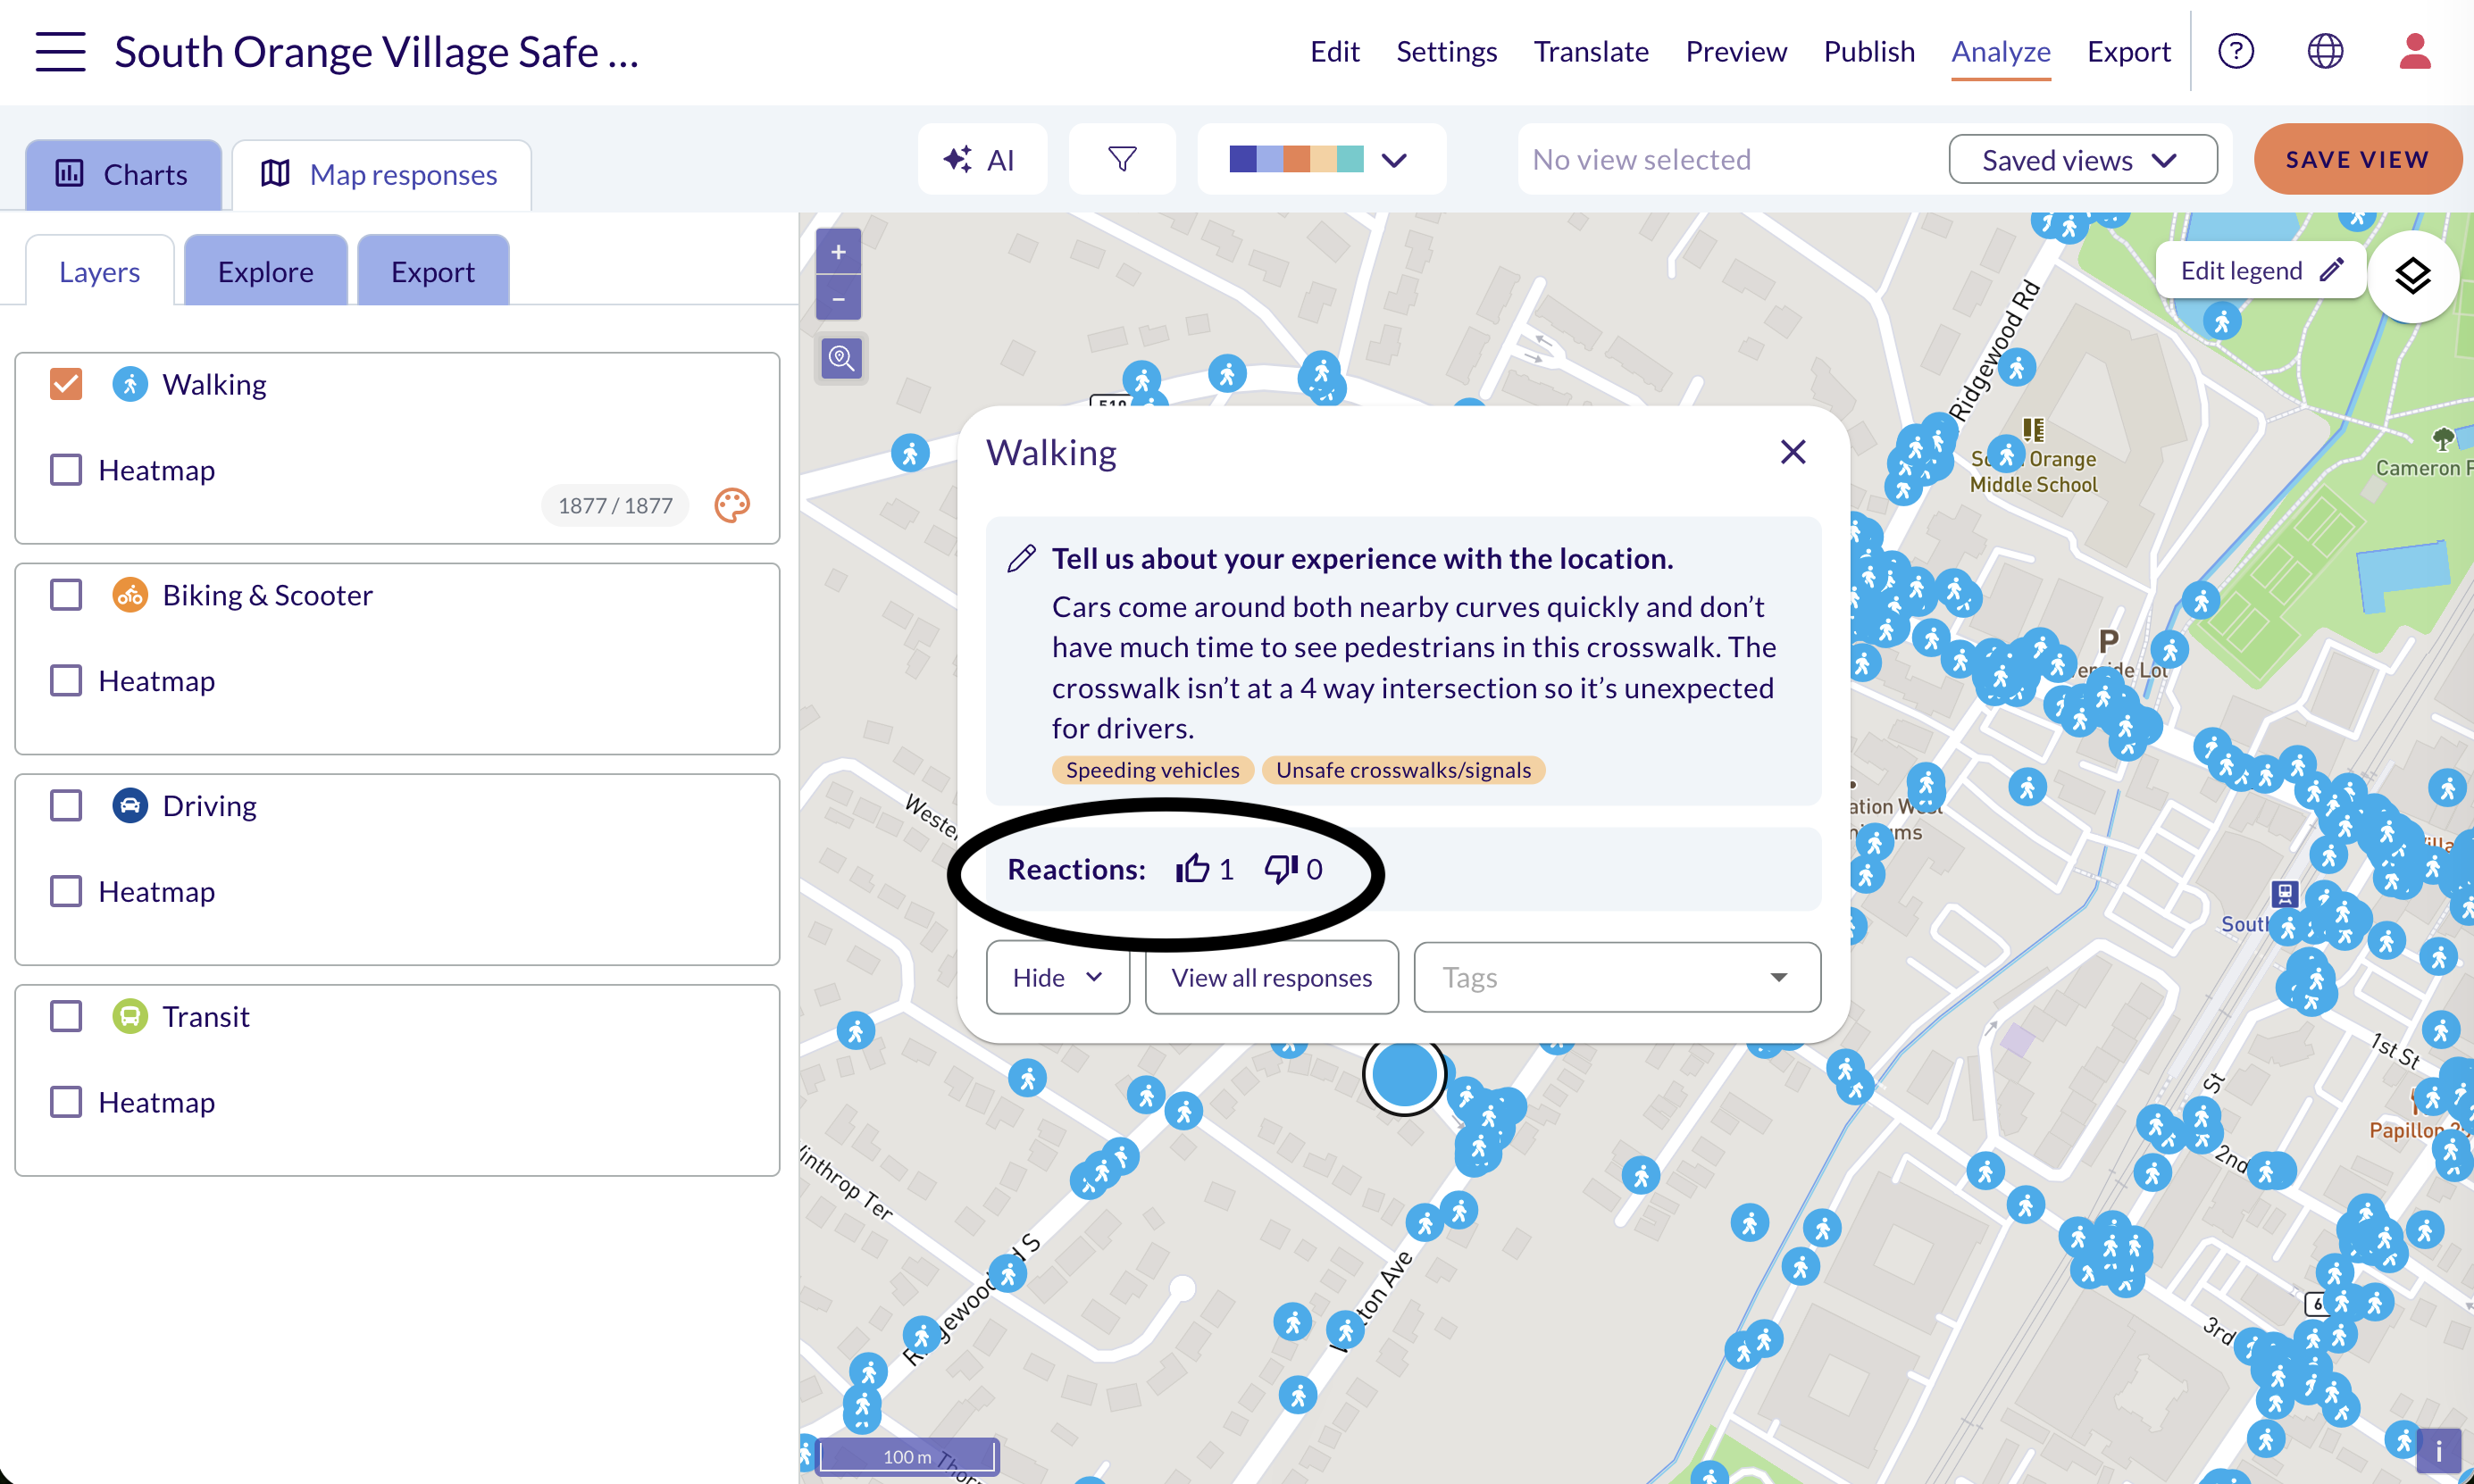Click the map search magnifier icon
This screenshot has width=2474, height=1484.
click(x=840, y=358)
